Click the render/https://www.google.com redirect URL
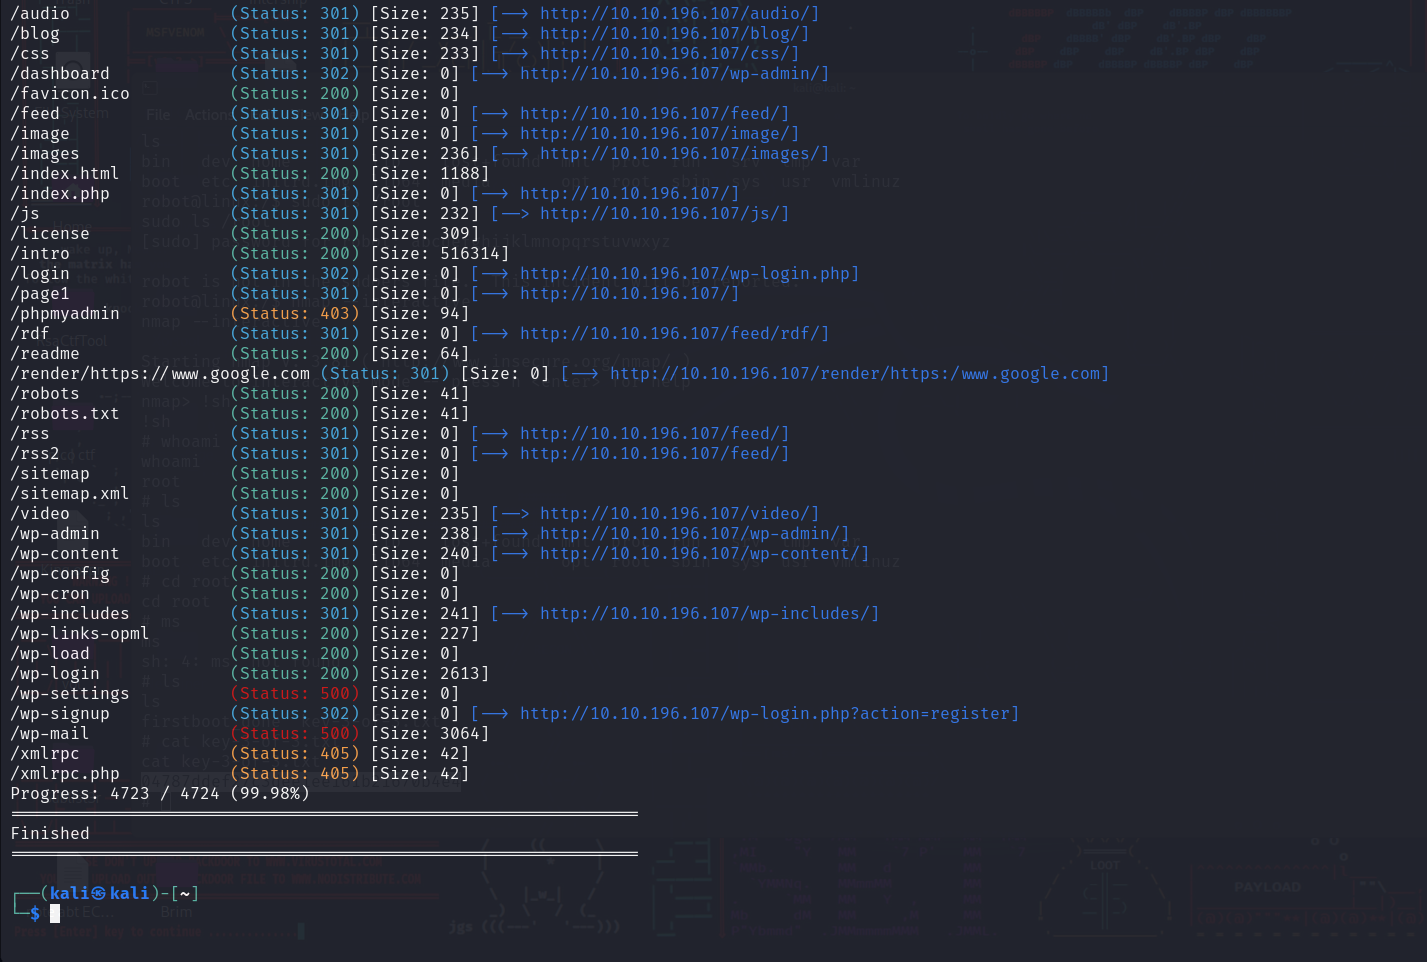Viewport: 1427px width, 962px height. point(855,373)
